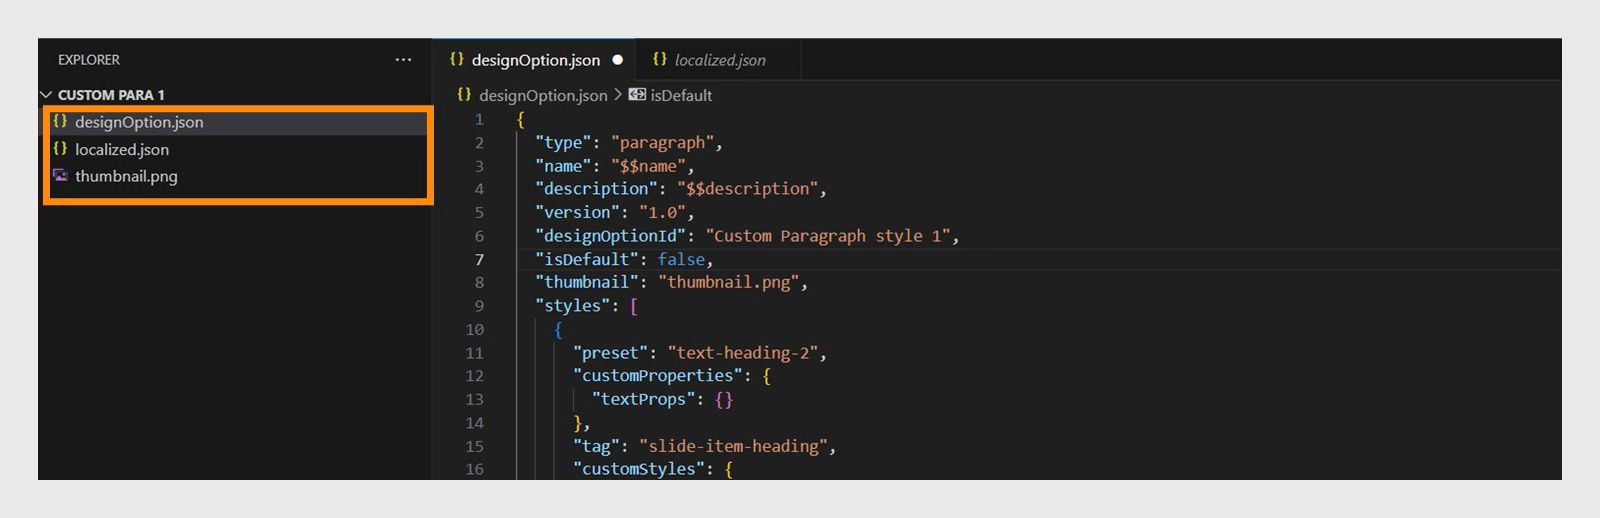Open the Explorer more actions ellipsis
Screen dimensions: 1600x518
403,60
